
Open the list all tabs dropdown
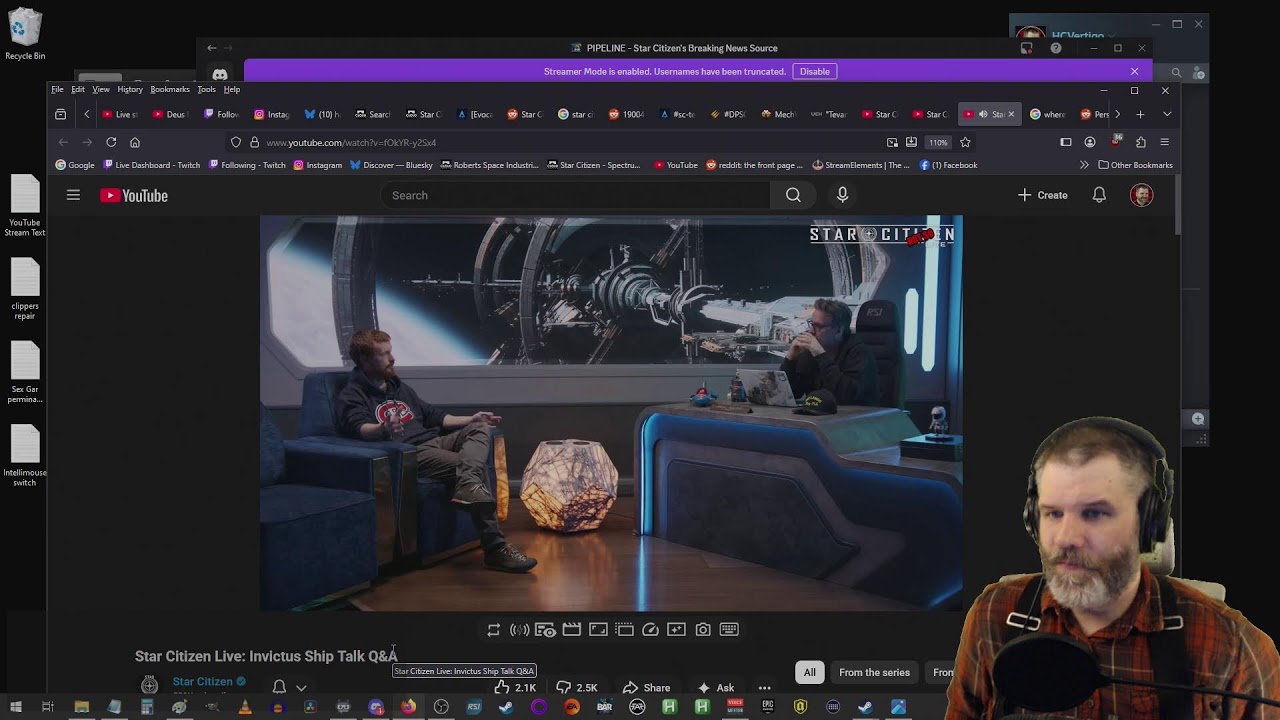coord(1166,114)
